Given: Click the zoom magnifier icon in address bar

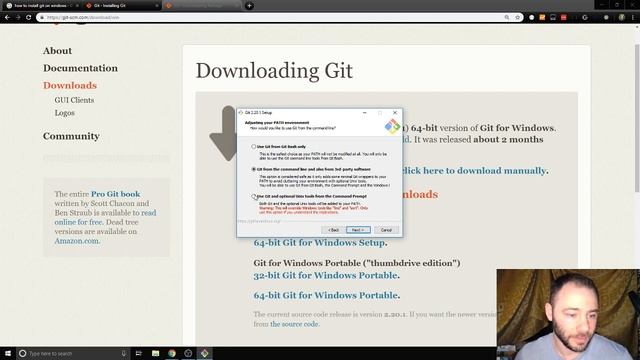Looking at the screenshot, I should click(x=507, y=18).
